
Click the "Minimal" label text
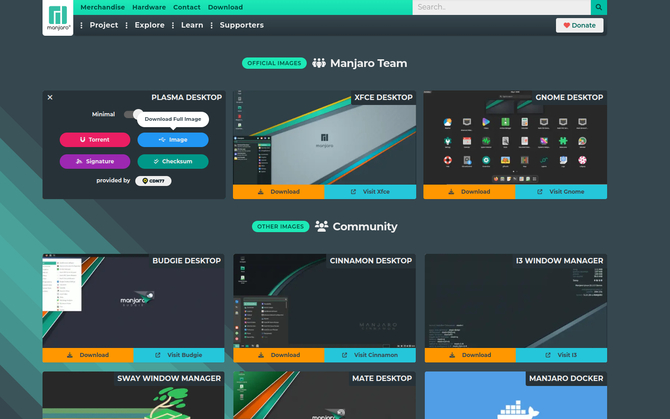(x=103, y=114)
